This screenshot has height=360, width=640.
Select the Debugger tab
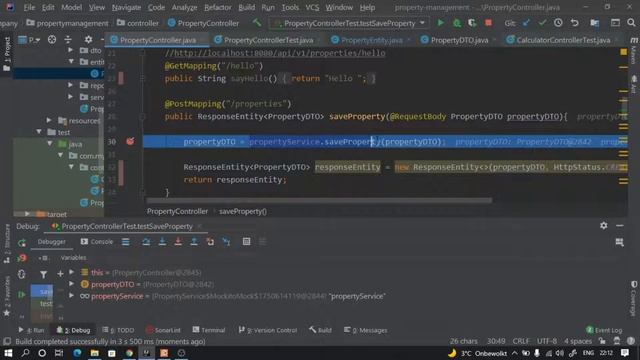(x=51, y=242)
